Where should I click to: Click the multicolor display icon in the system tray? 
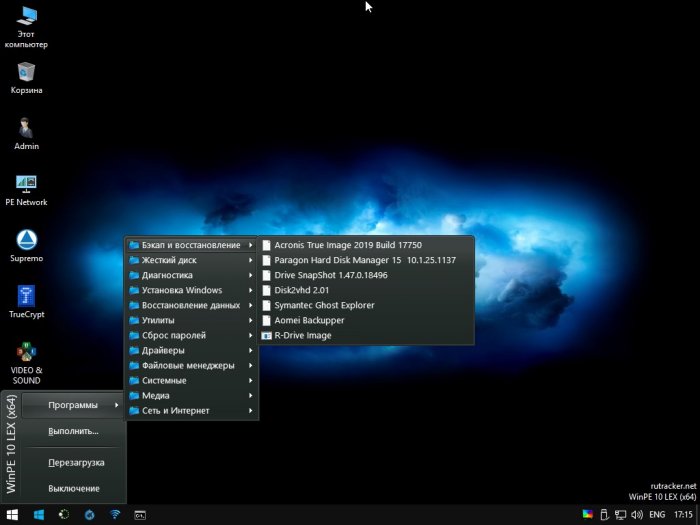pyautogui.click(x=588, y=515)
